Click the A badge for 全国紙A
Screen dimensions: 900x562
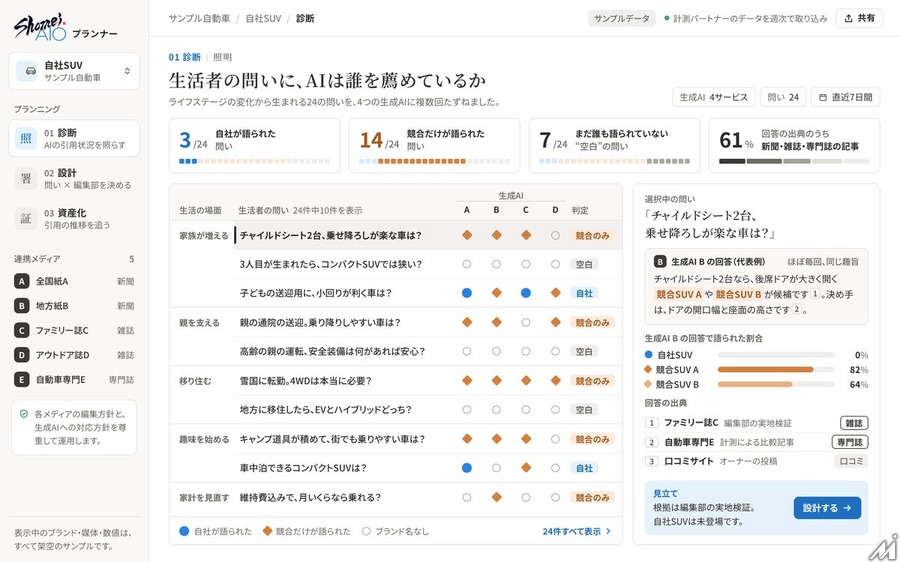pos(21,281)
